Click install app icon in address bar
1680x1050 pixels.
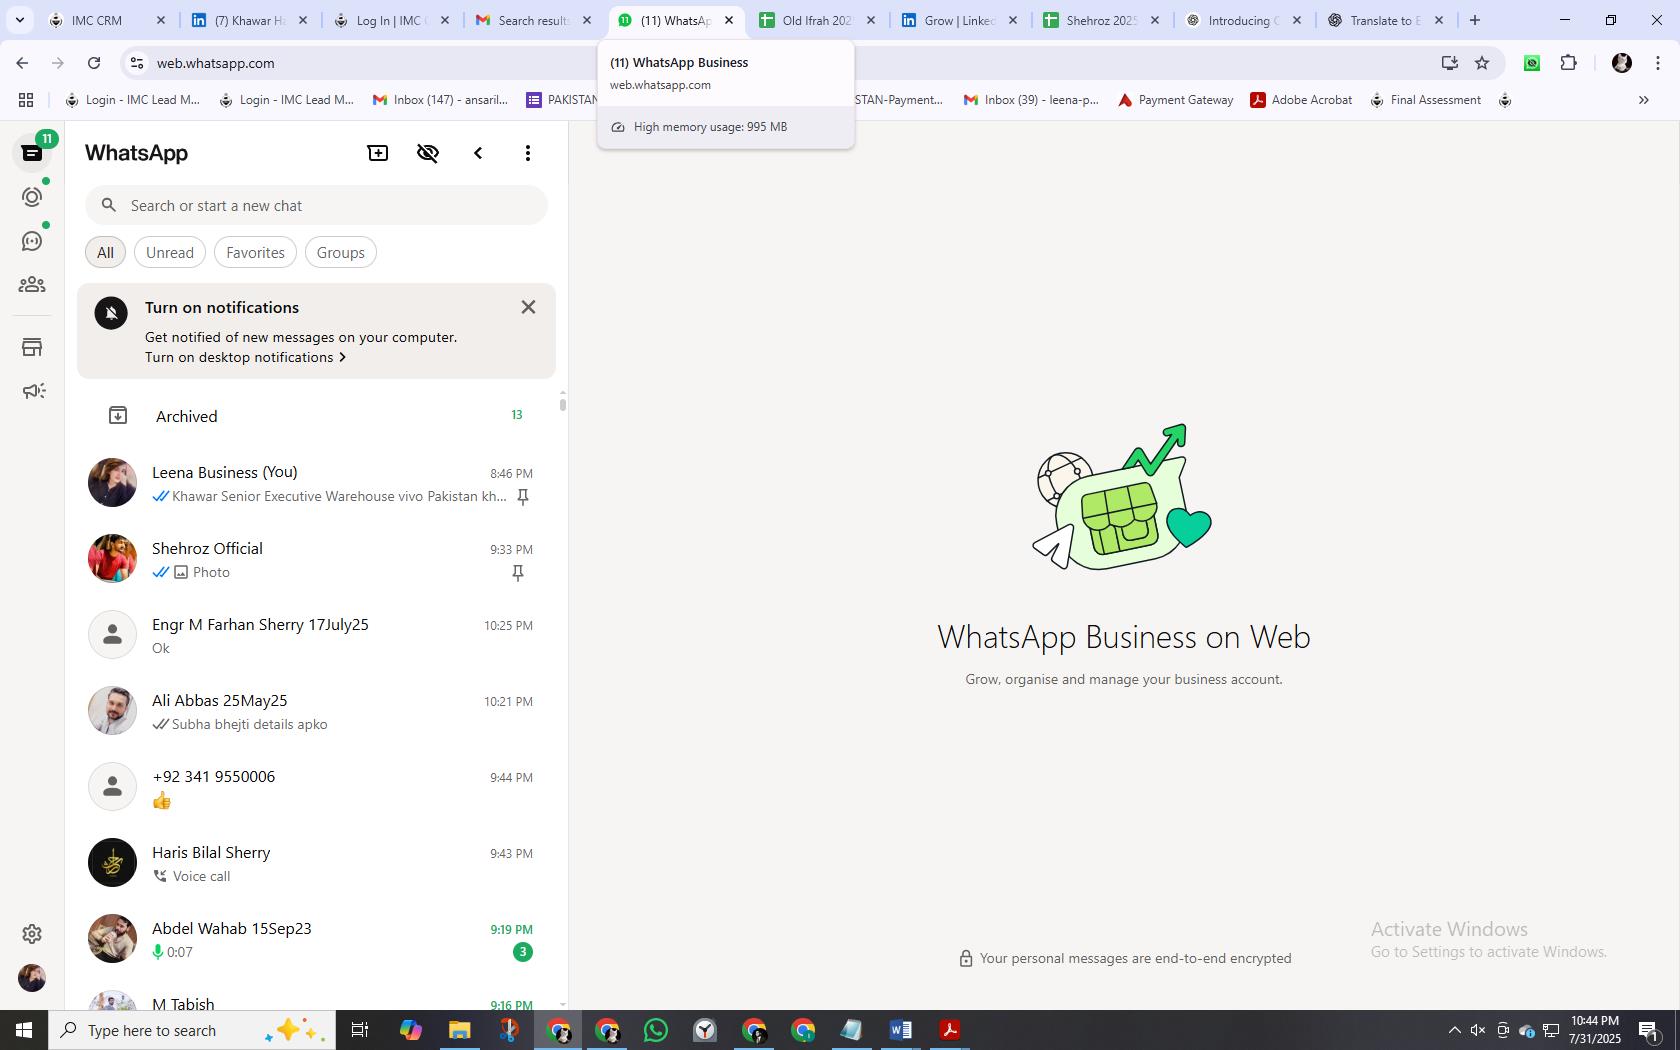[1449, 63]
